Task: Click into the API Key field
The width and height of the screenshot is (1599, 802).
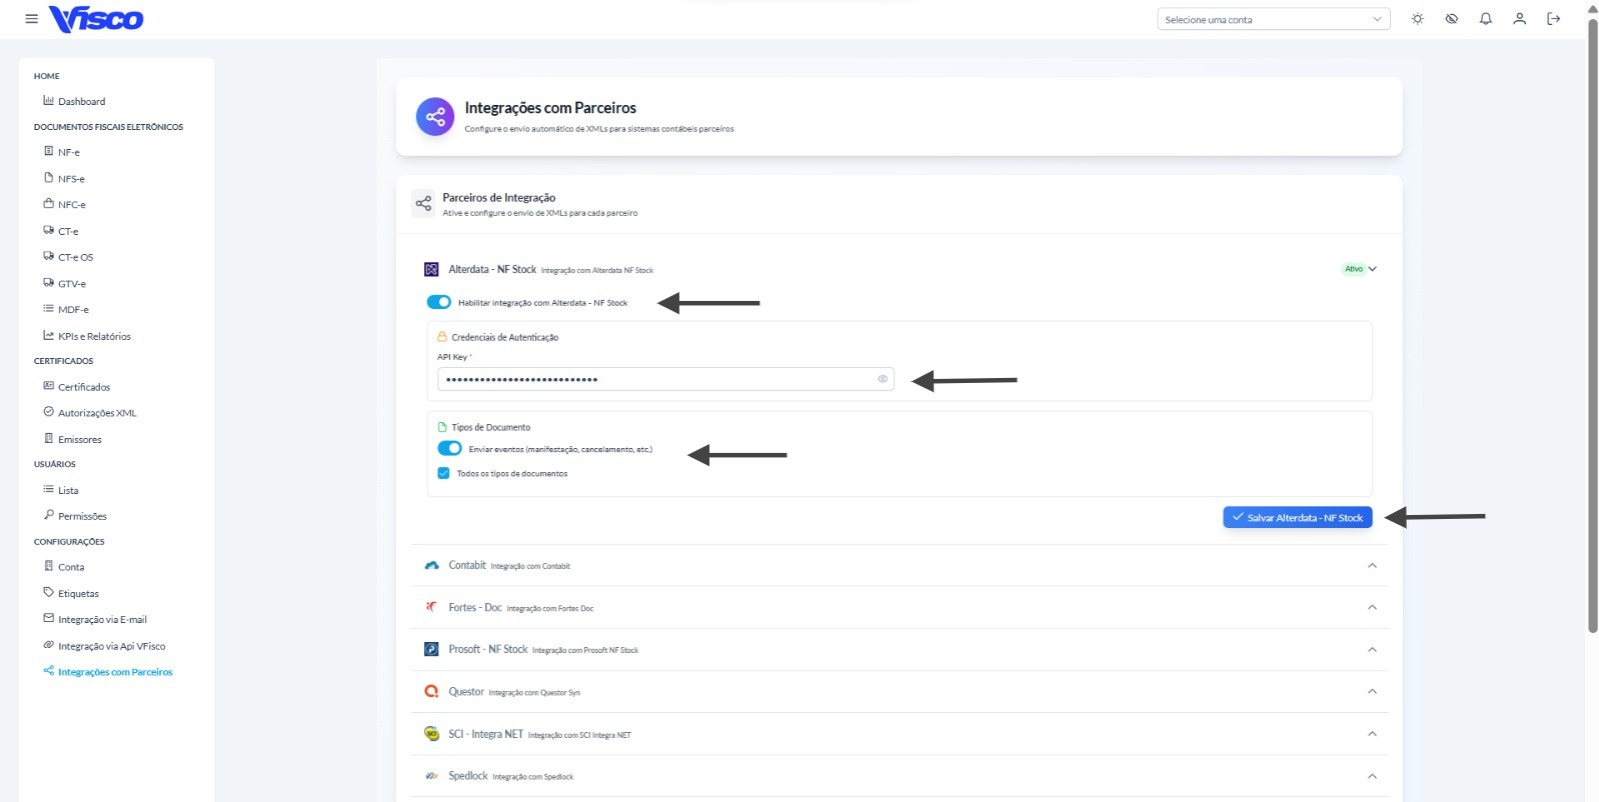Action: [x=665, y=379]
